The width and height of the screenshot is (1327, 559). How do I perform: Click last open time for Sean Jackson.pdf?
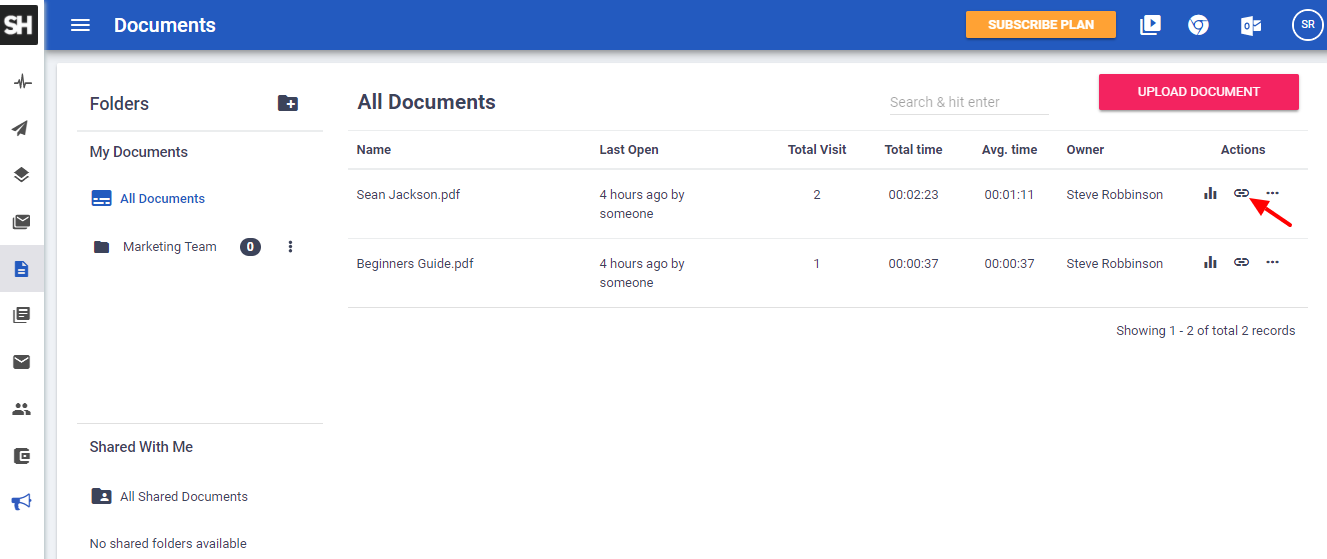click(x=642, y=204)
